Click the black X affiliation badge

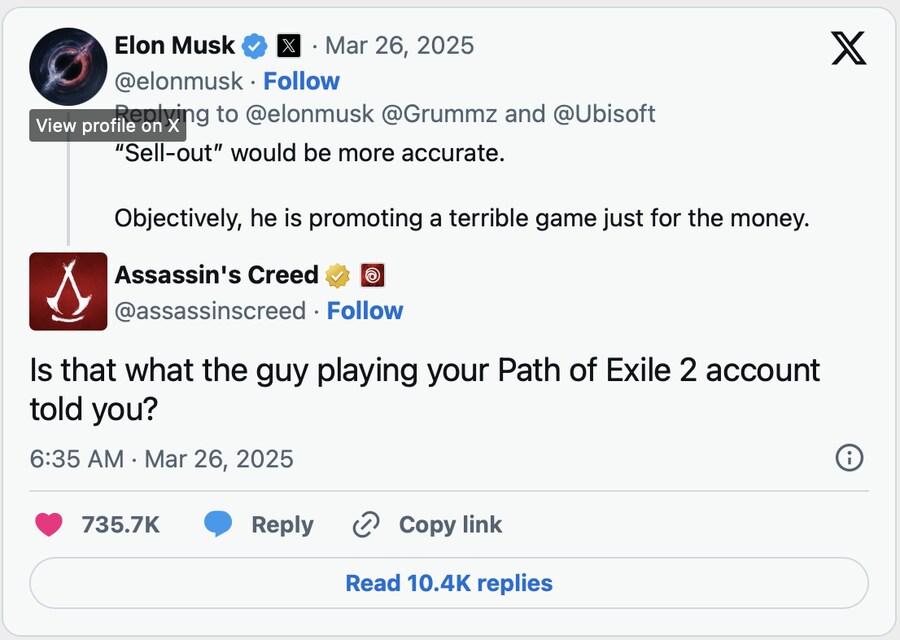coord(288,46)
